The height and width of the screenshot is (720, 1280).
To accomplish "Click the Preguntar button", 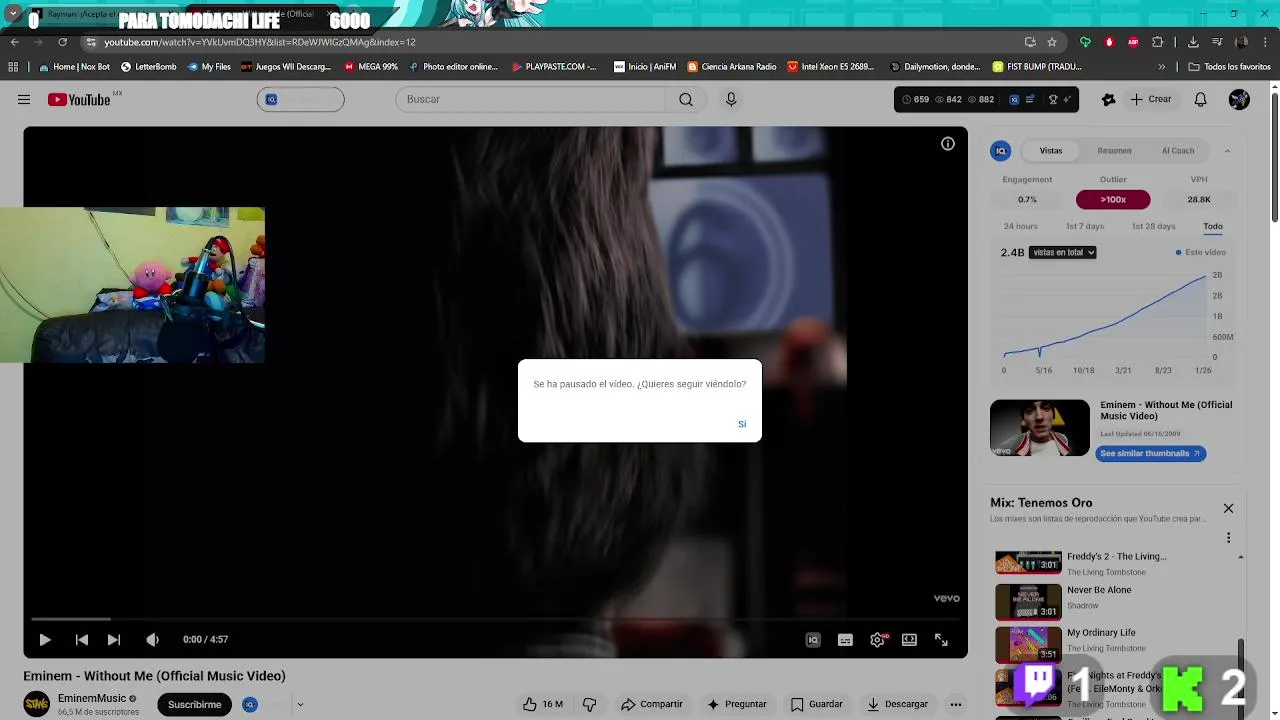I will [x=737, y=704].
